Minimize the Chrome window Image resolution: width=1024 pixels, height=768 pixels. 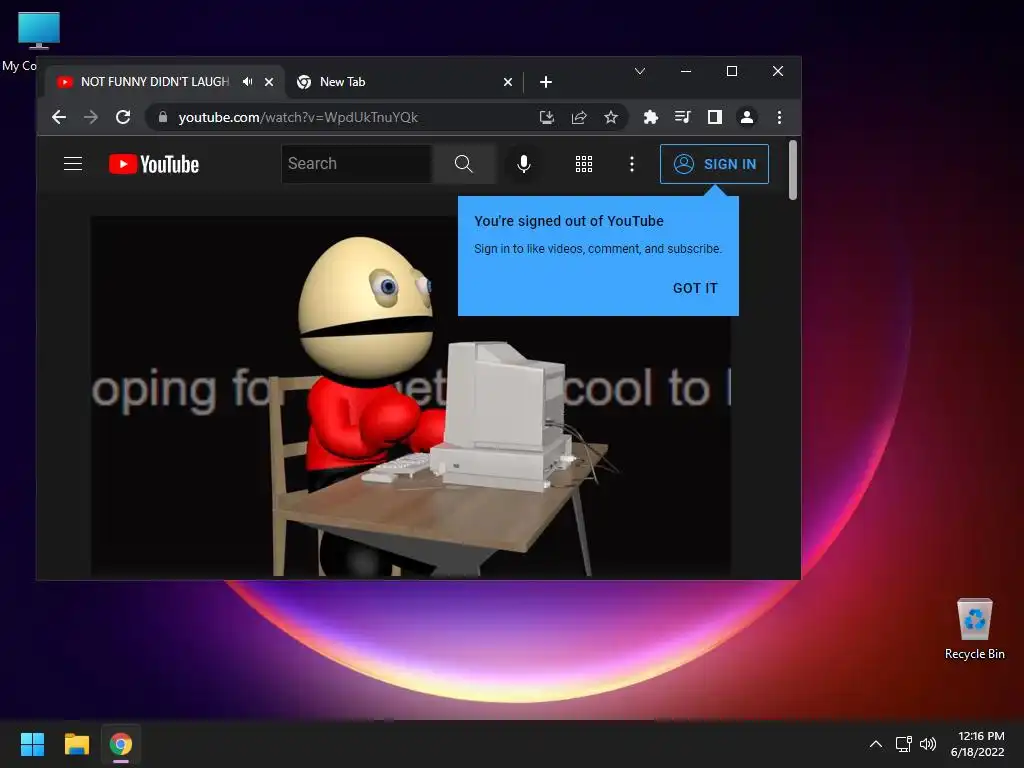coord(686,71)
